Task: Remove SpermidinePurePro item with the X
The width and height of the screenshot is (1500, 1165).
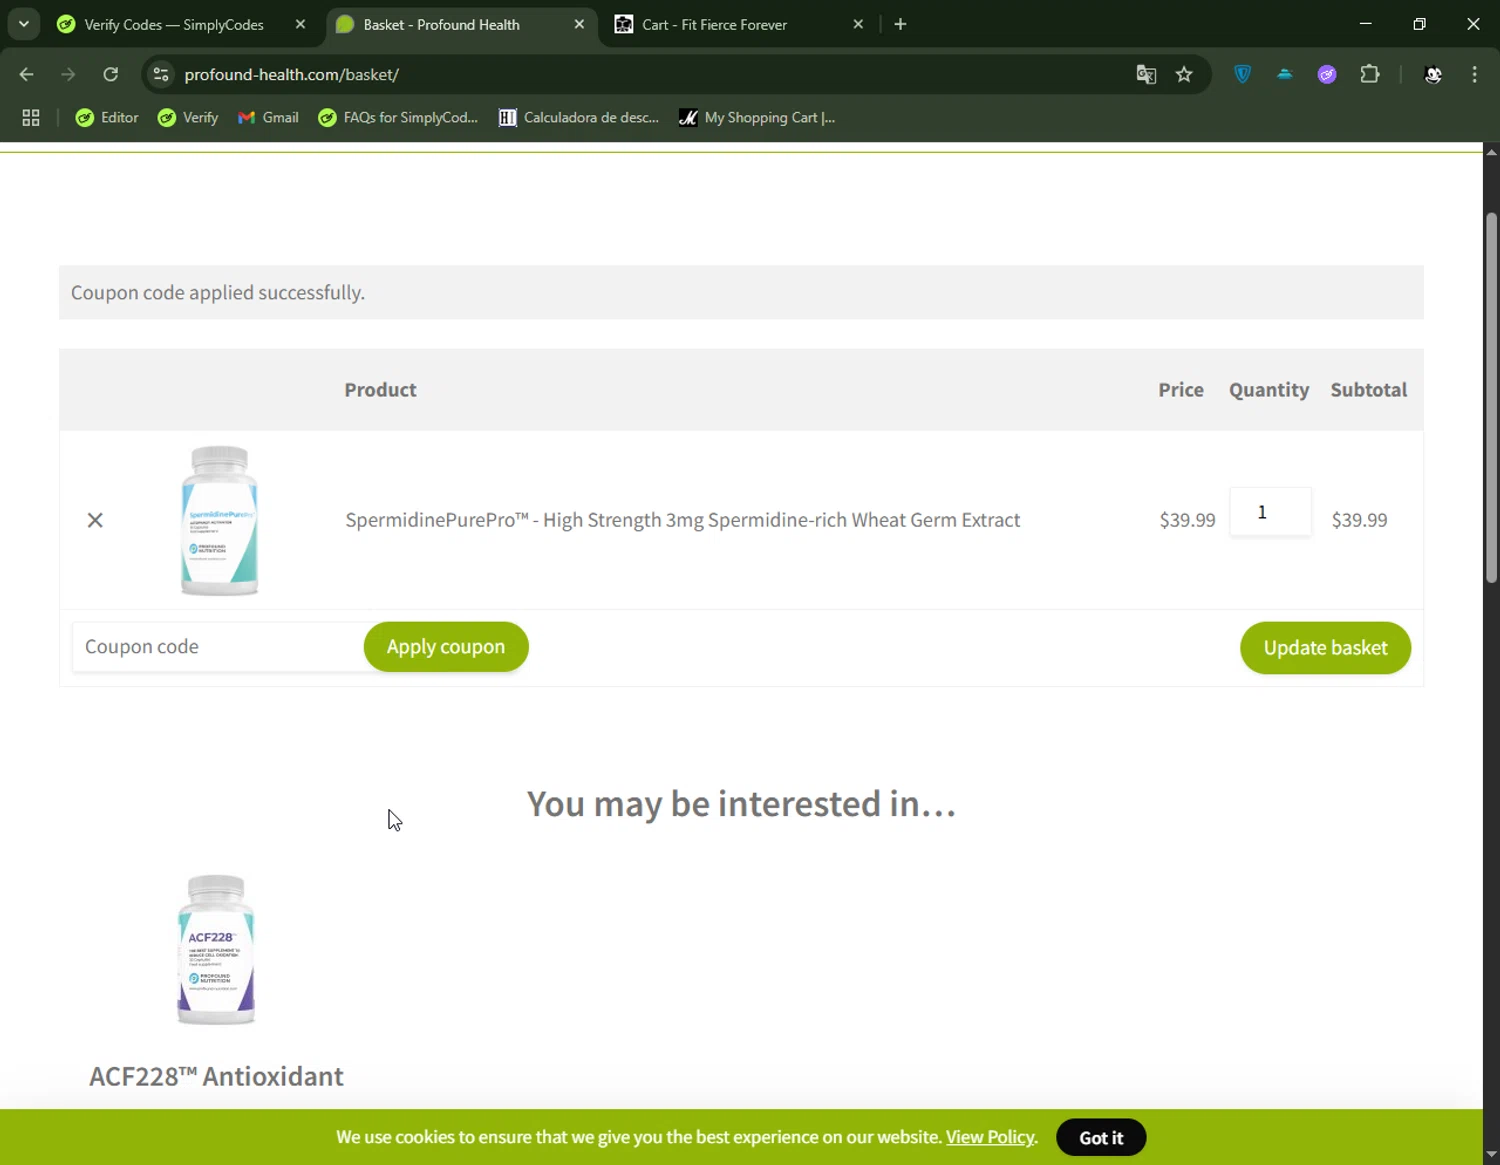Action: 95,520
